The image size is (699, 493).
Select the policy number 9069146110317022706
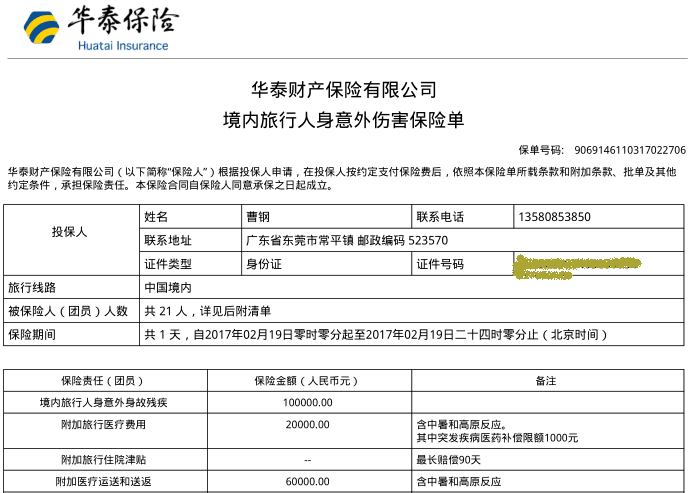coord(630,150)
